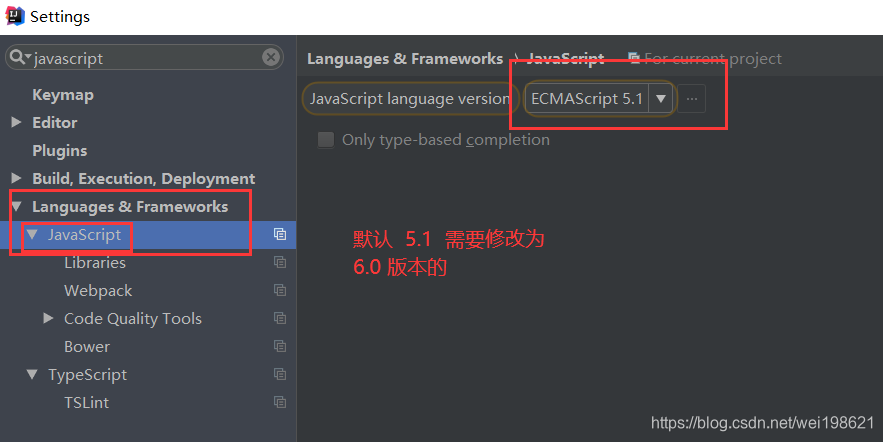Collapse the TypeScript tree node

click(x=32, y=374)
